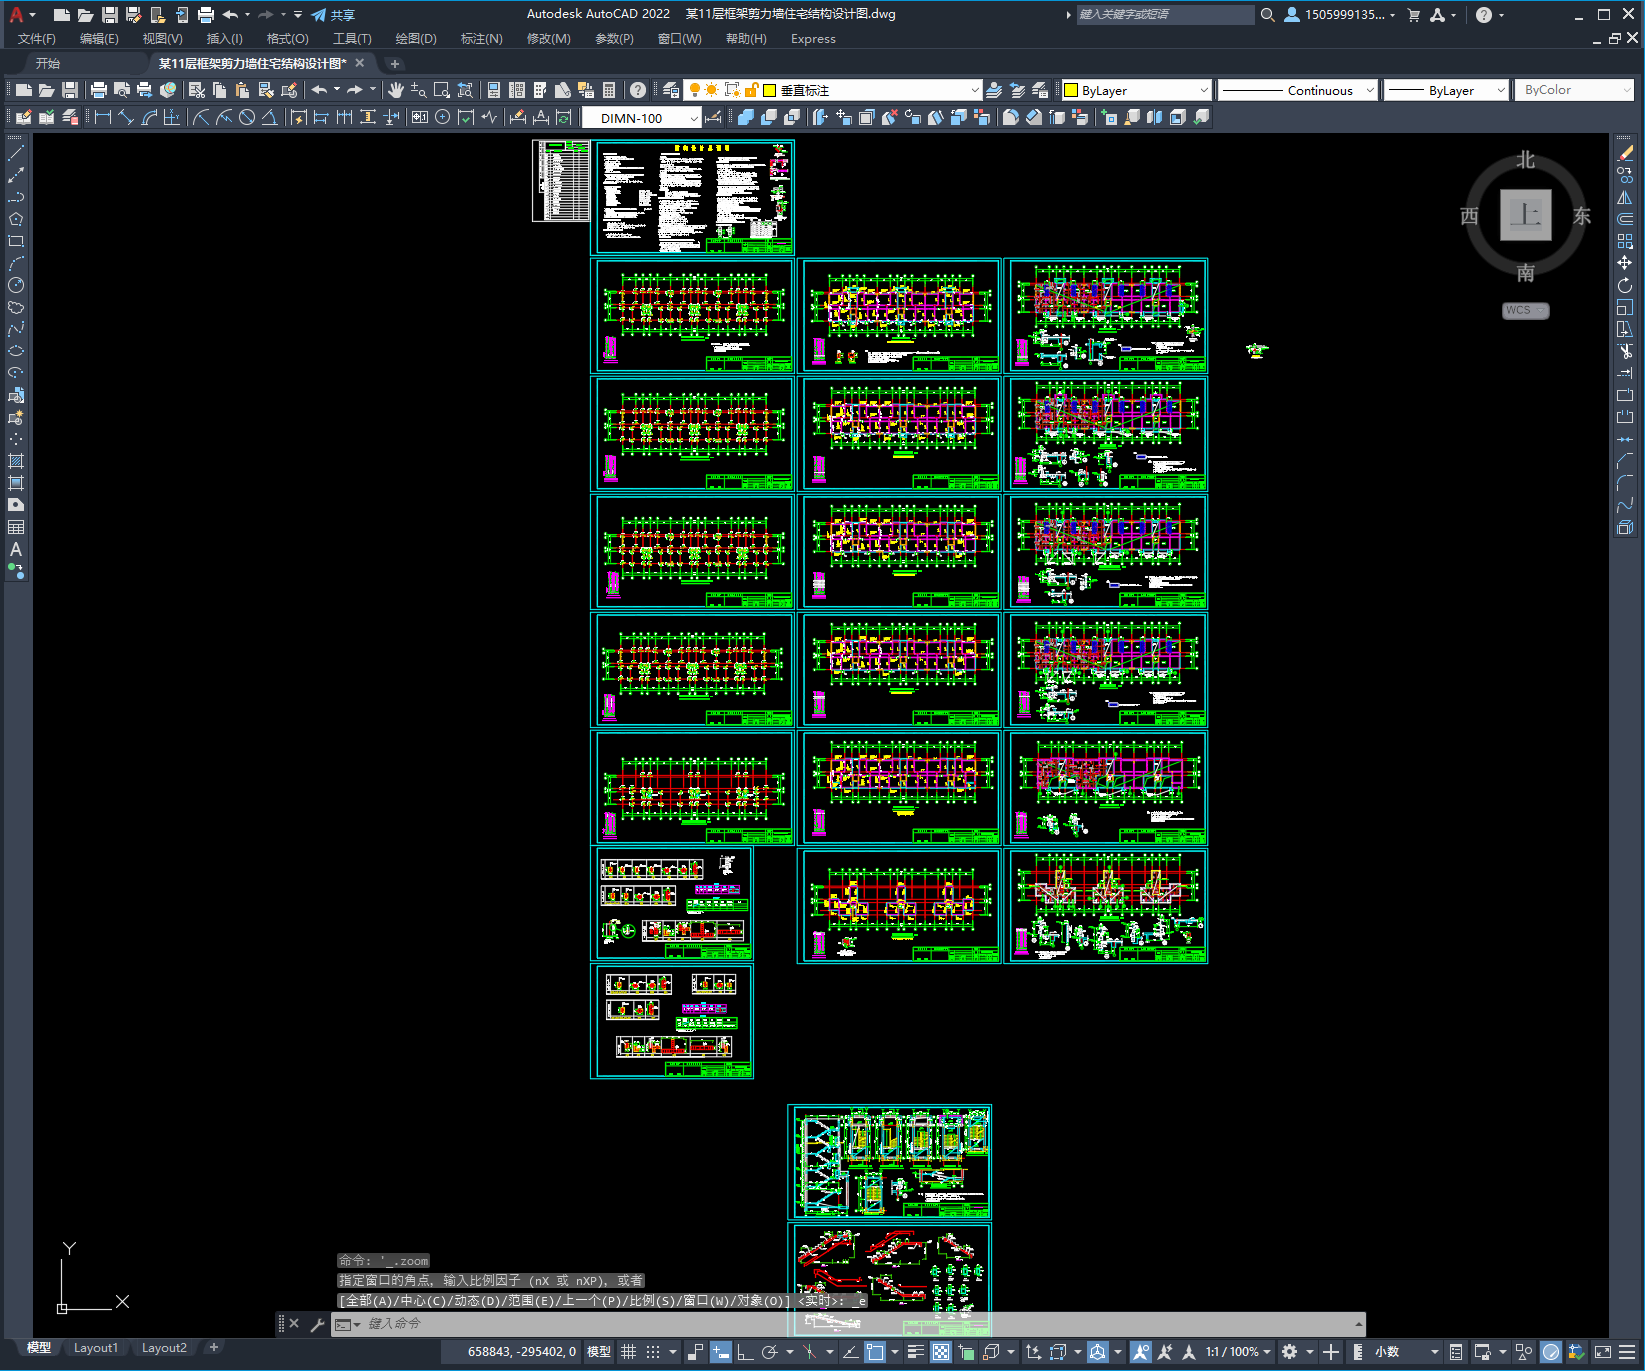Toggle polar tracking in the status bar

(x=769, y=1352)
